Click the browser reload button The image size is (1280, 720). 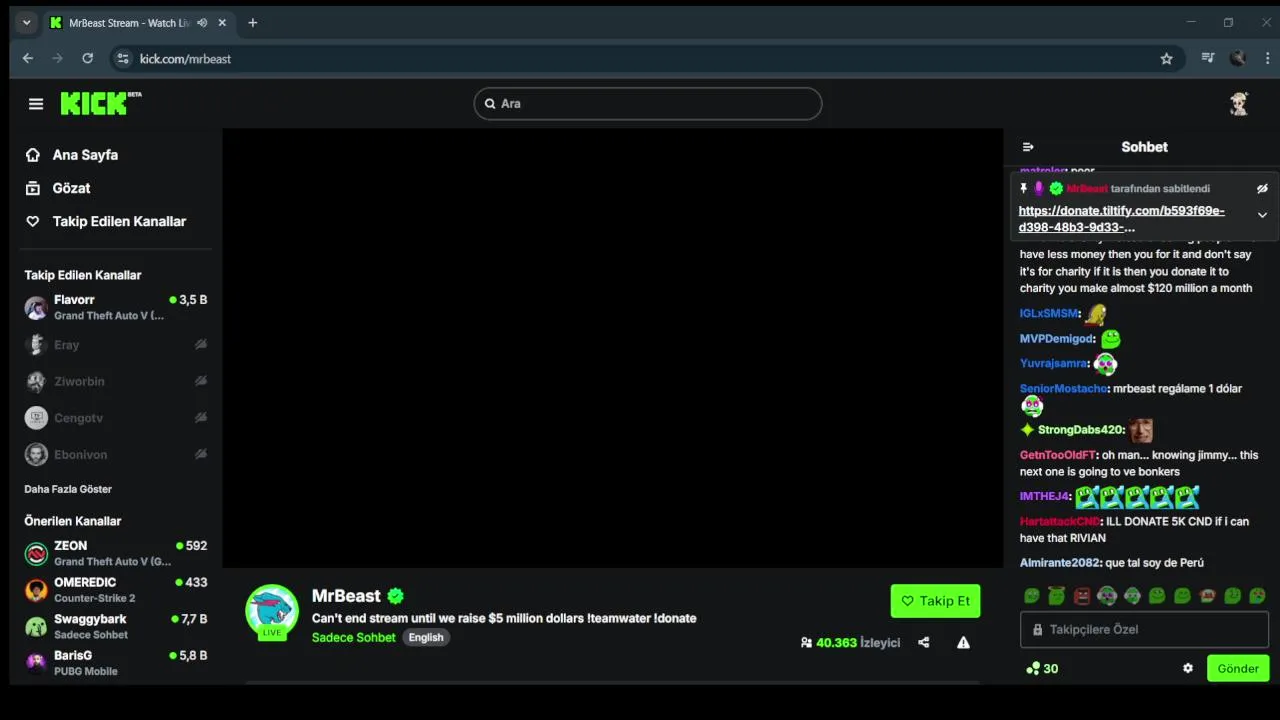click(x=87, y=59)
